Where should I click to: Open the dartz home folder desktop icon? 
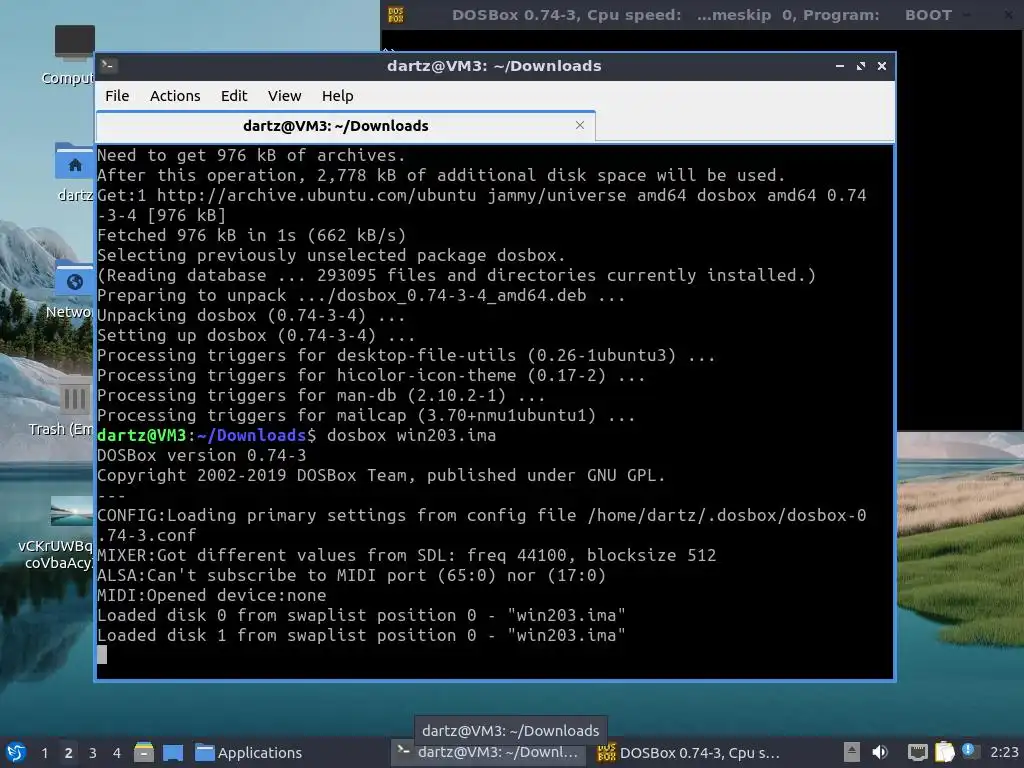coord(73,171)
